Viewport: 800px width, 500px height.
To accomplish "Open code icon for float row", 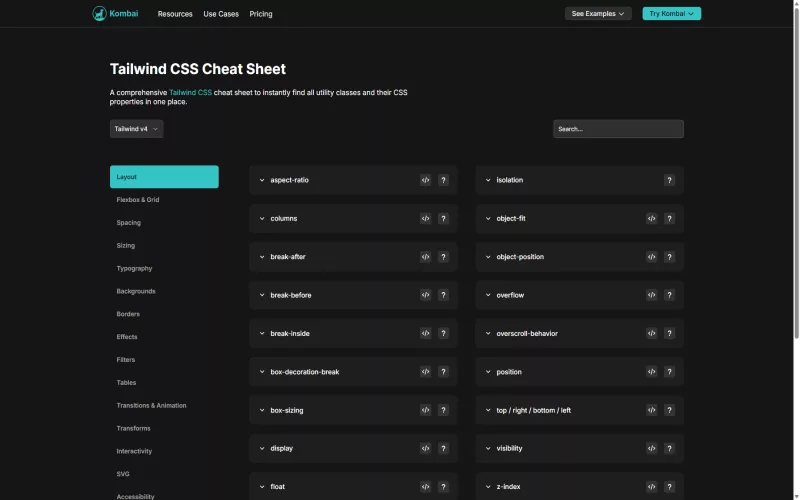I will 425,487.
